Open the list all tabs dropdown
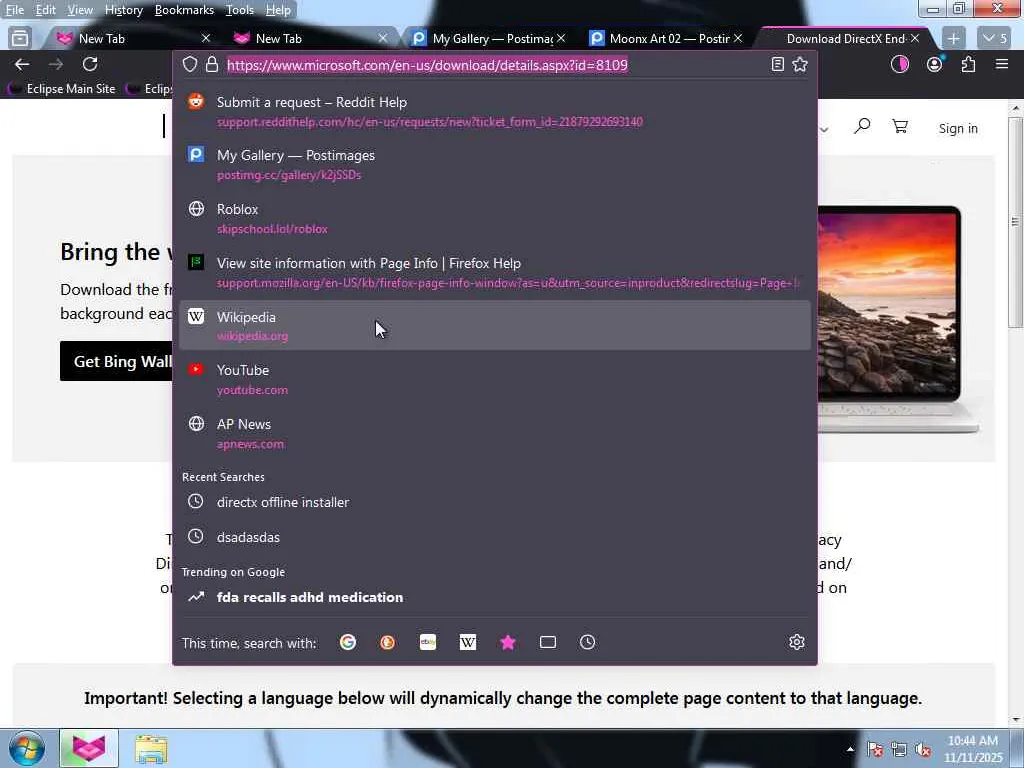The height and width of the screenshot is (768, 1024). 995,39
